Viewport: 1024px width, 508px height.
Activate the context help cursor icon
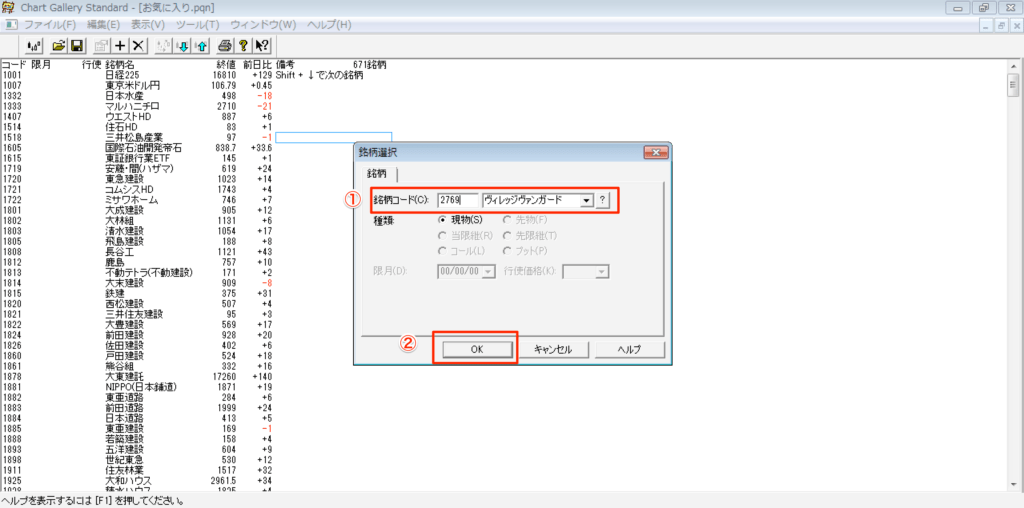262,46
